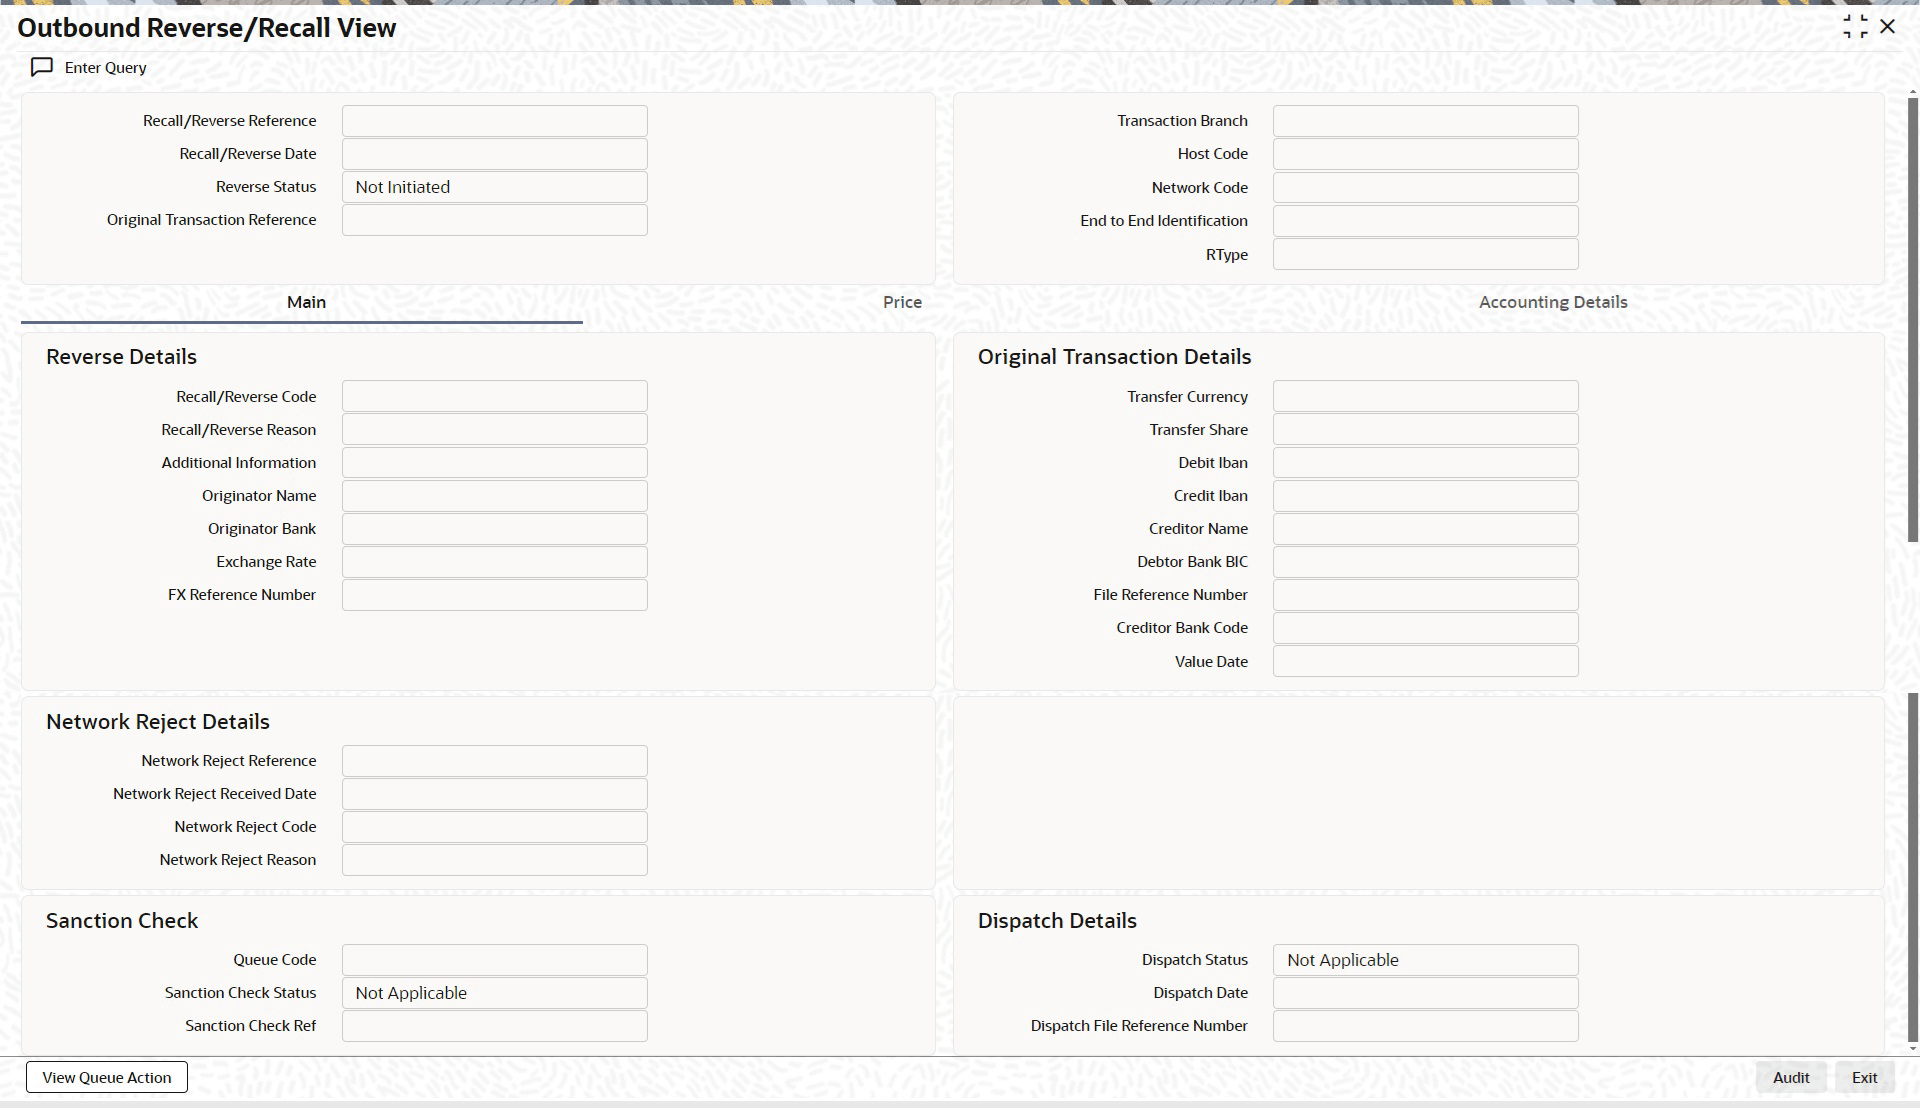Click the Enter Query label

[105, 67]
